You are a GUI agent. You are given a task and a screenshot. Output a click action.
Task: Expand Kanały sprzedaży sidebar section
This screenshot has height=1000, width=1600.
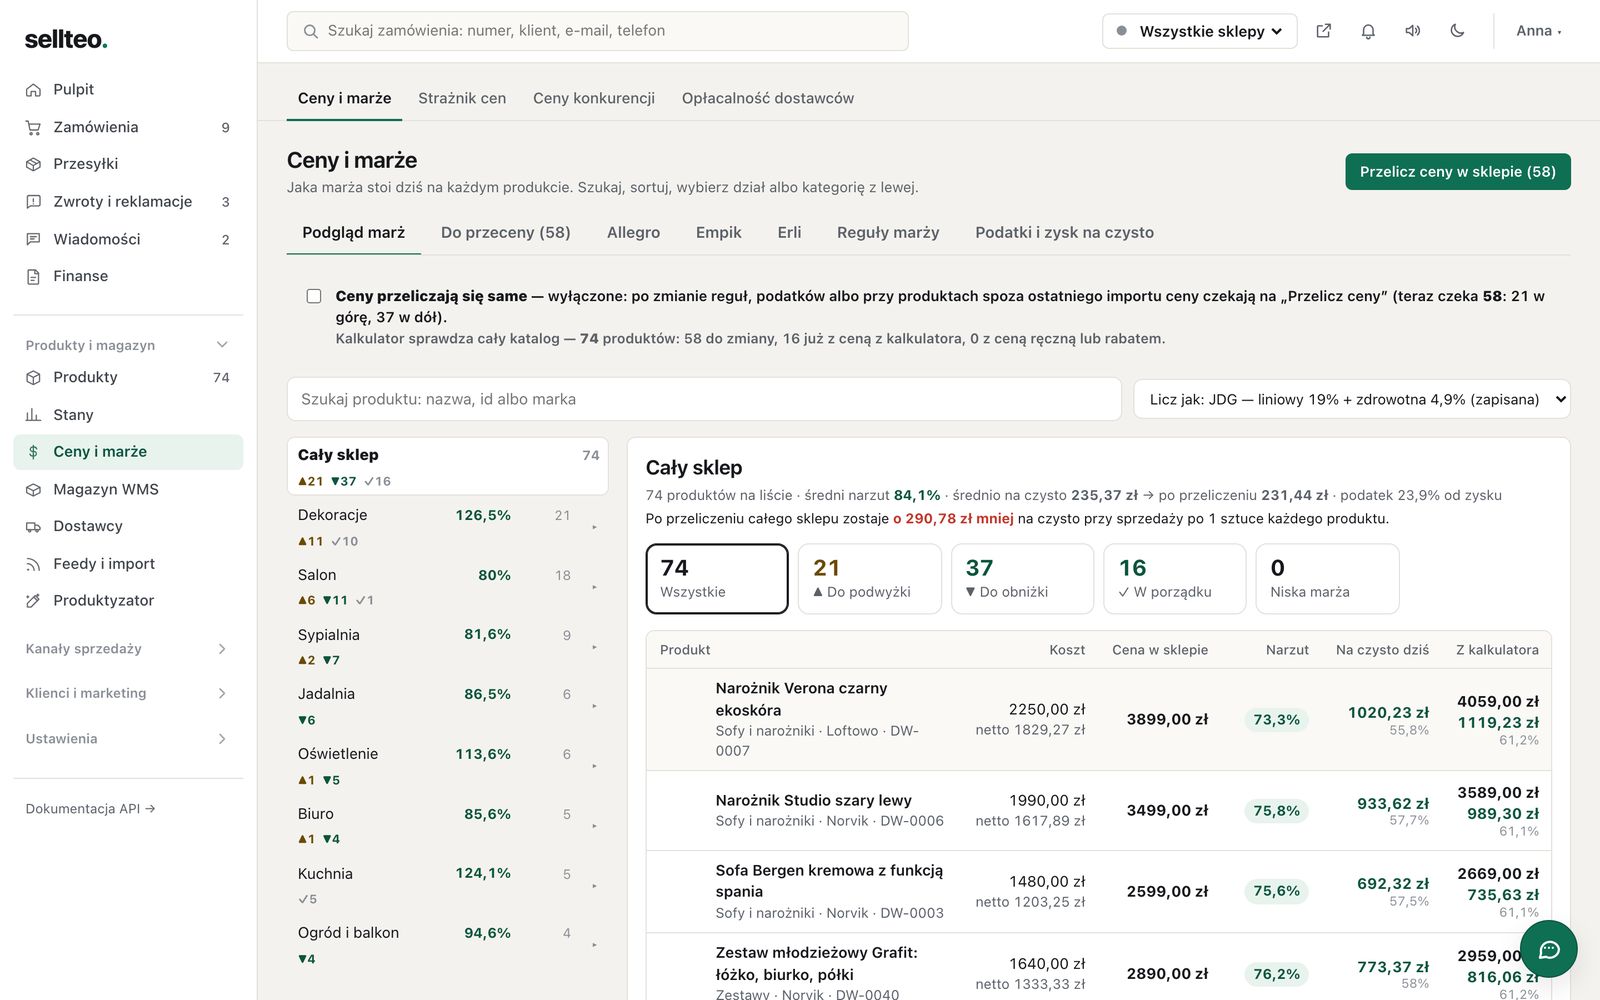128,649
